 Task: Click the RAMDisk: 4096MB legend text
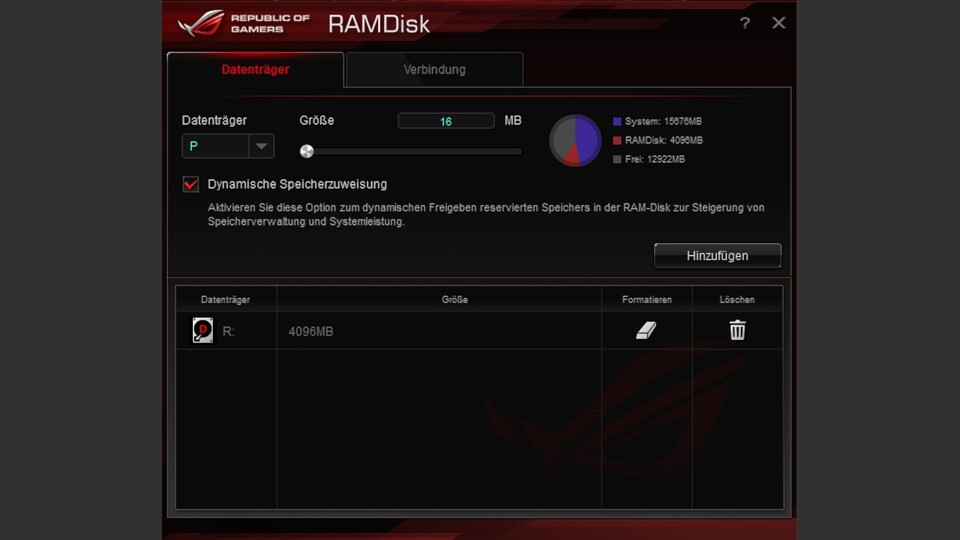[x=664, y=140]
